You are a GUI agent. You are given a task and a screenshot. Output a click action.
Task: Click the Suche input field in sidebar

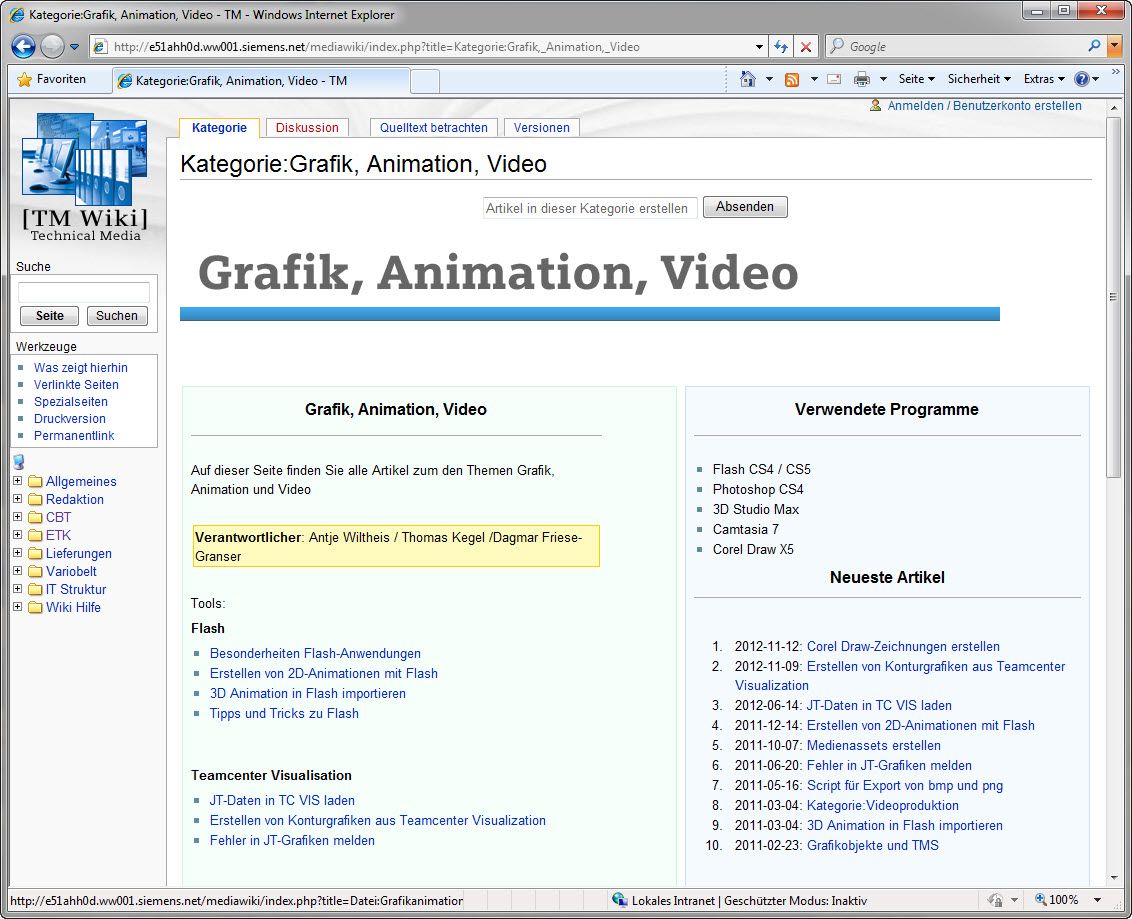(x=84, y=292)
